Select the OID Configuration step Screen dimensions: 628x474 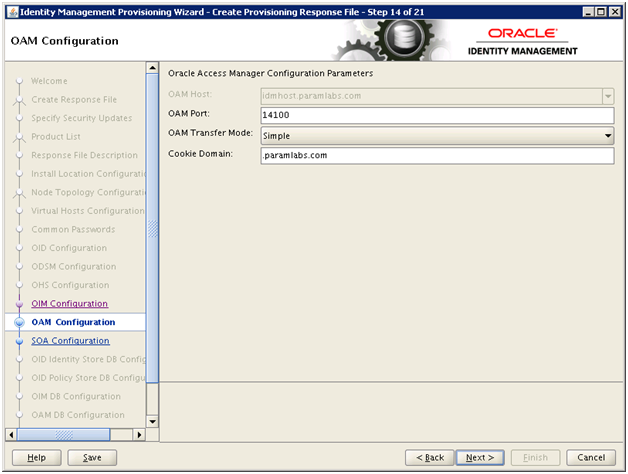[x=69, y=248]
